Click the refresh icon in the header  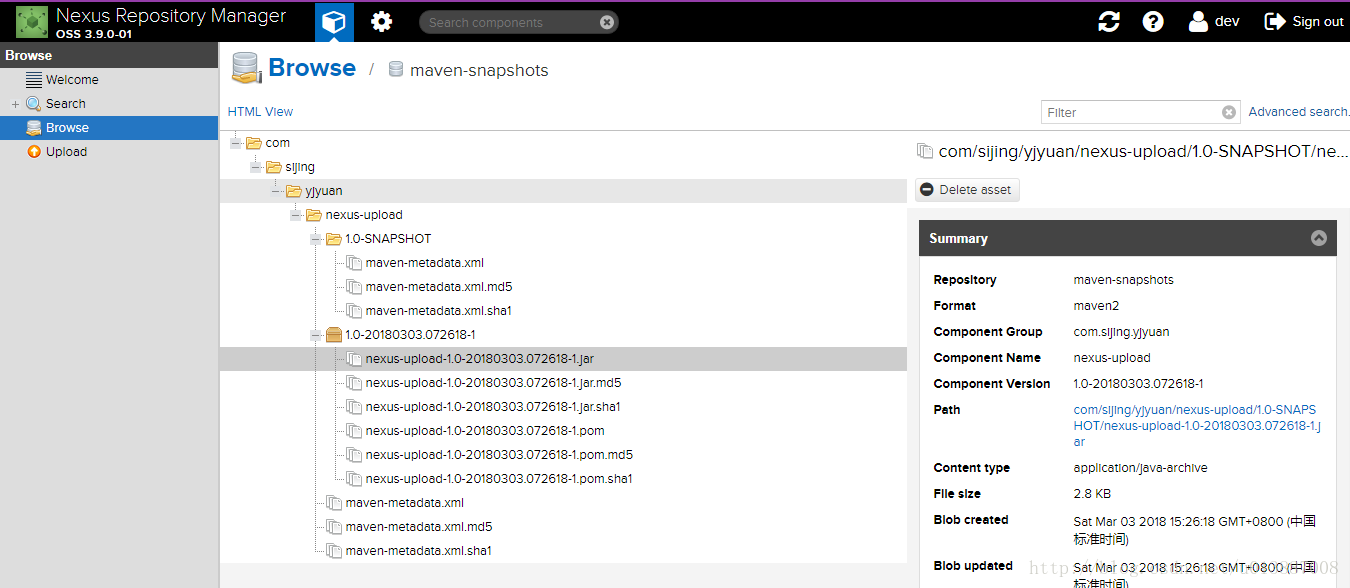pyautogui.click(x=1108, y=21)
